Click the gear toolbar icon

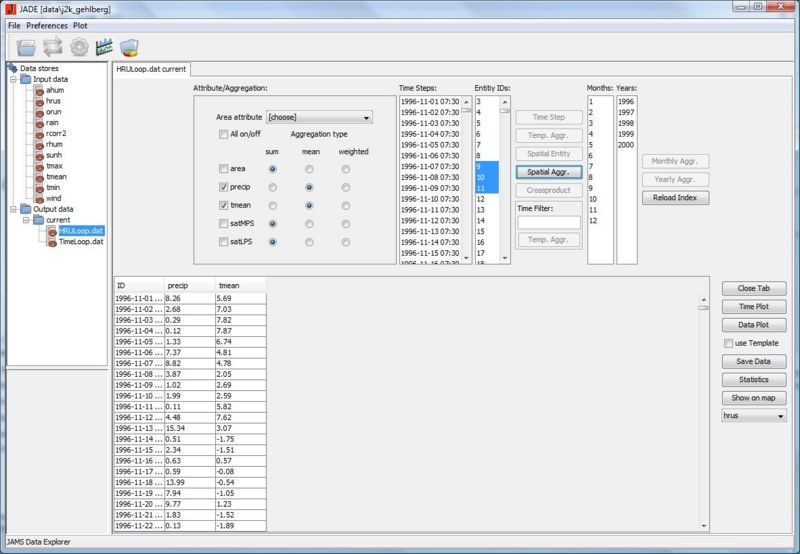point(79,46)
